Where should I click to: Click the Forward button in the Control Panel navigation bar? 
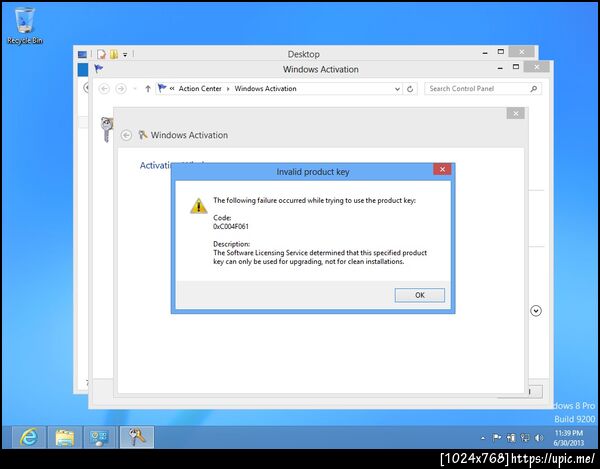tap(121, 89)
